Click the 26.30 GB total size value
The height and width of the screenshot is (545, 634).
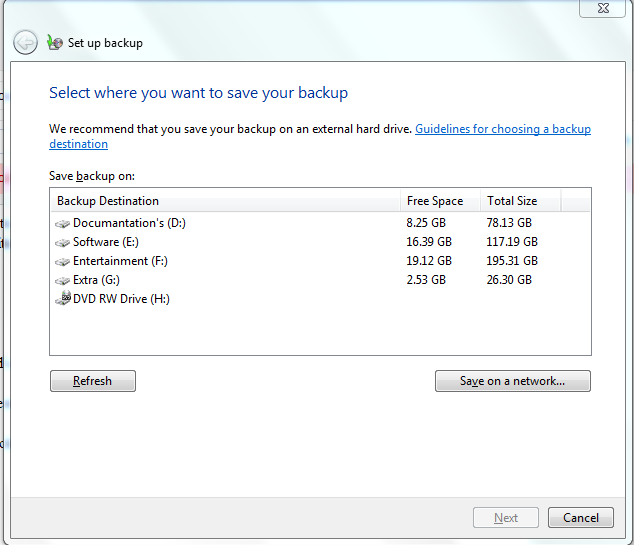[x=509, y=280]
